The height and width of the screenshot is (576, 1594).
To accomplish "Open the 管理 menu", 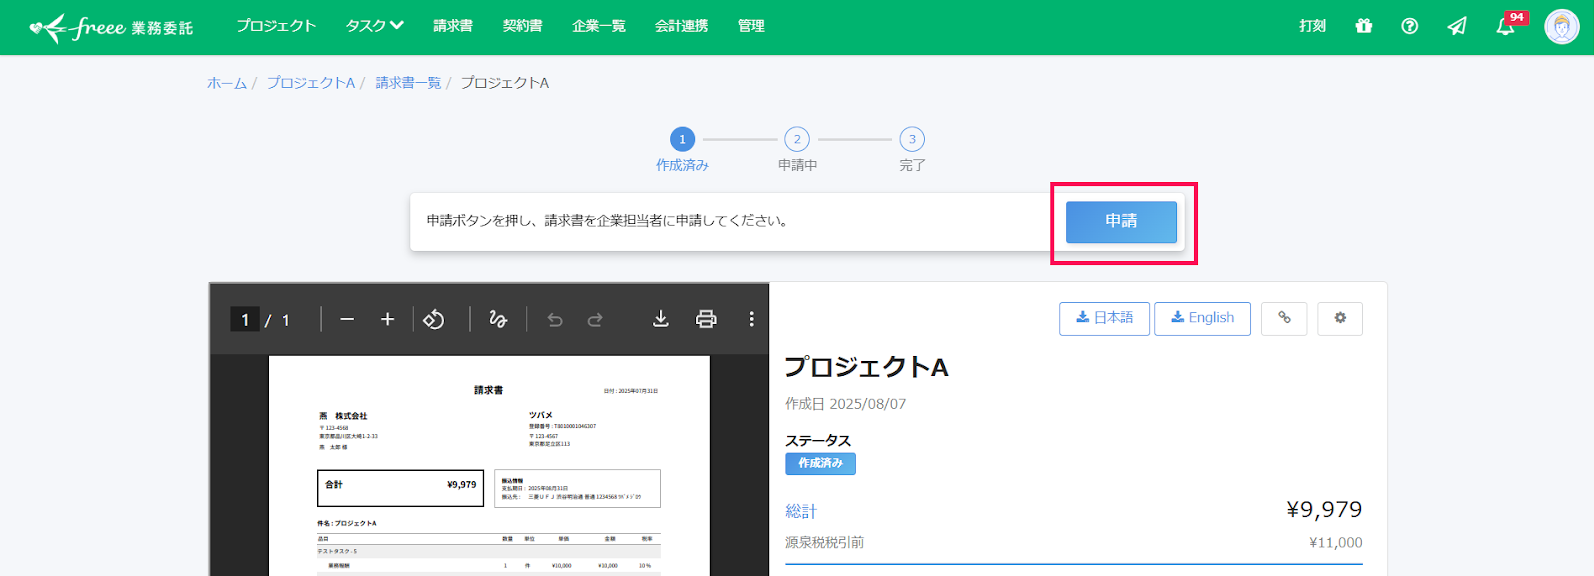I will 751,26.
